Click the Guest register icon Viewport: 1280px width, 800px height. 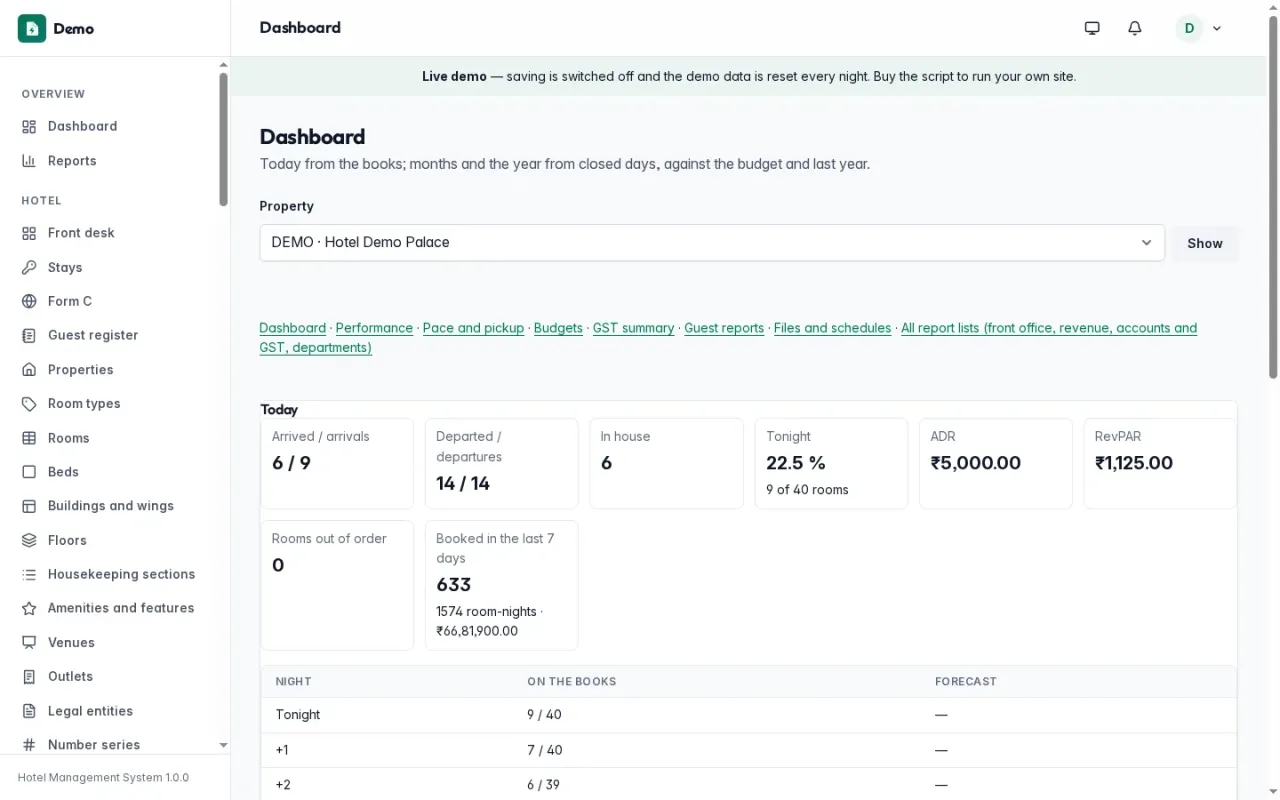point(29,335)
